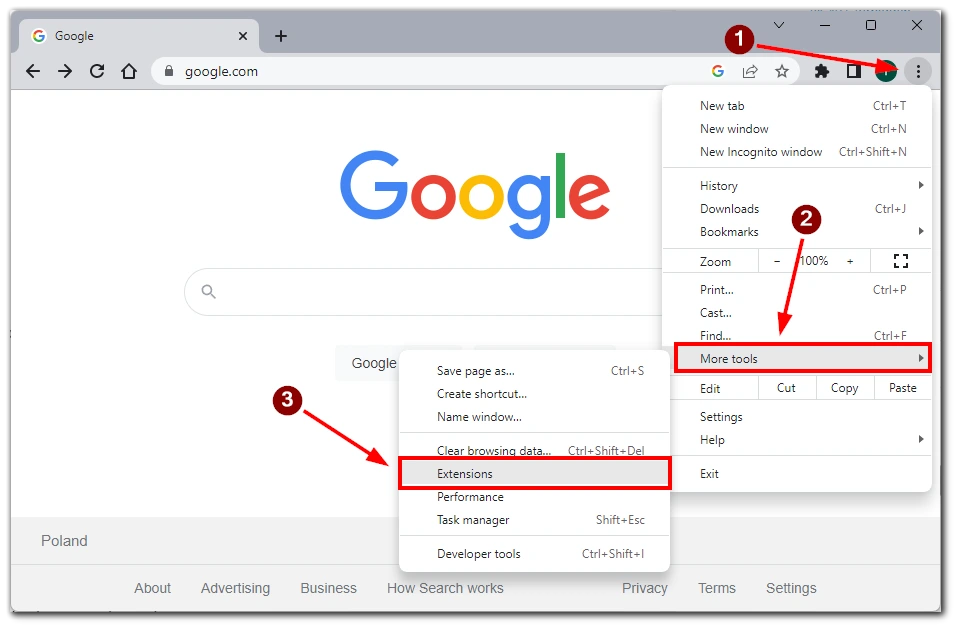This screenshot has width=959, height=630.
Task: Open the home page icon
Action: [x=128, y=72]
